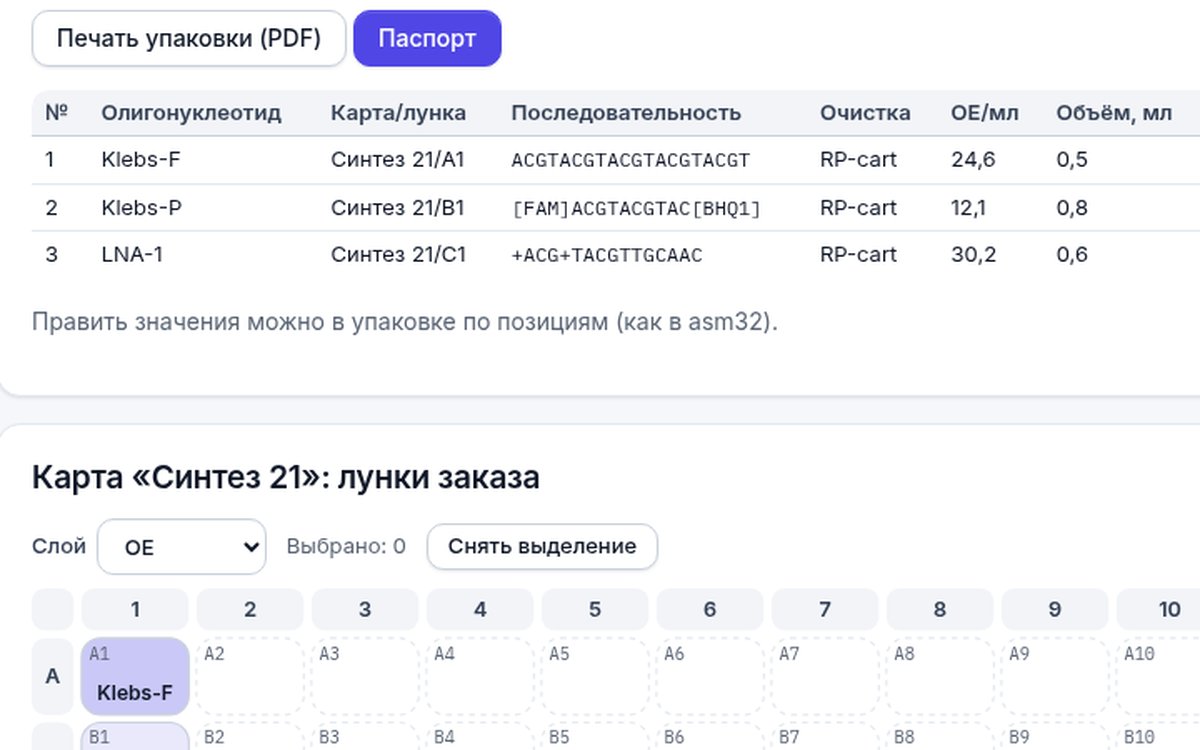Select empty well A4

(480, 676)
